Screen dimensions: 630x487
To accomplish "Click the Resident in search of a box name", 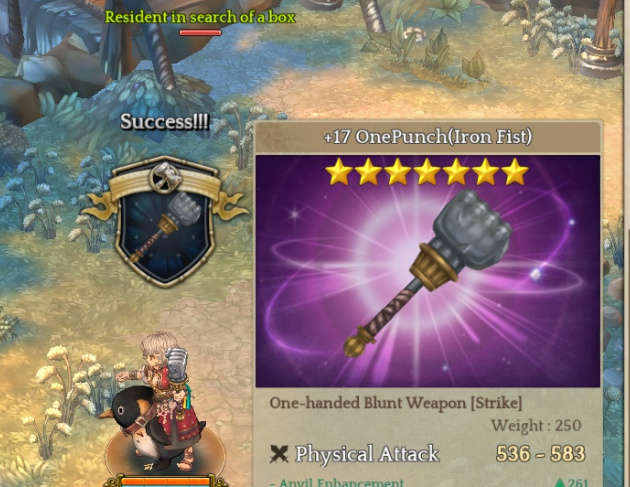I will point(200,17).
